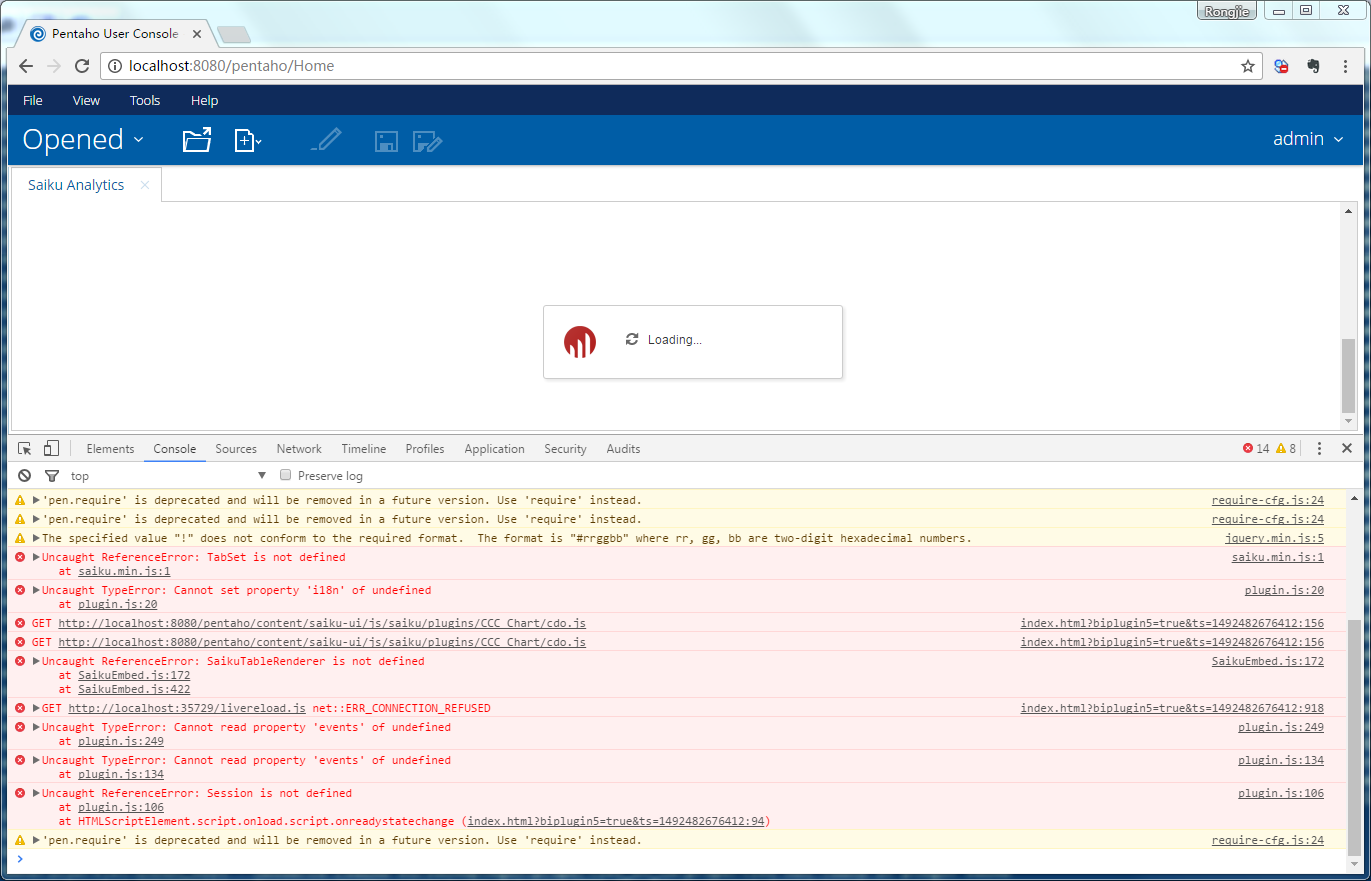Open the SaikuEmbed.js:172 source link on the right
This screenshot has height=881, width=1371.
(x=1267, y=661)
